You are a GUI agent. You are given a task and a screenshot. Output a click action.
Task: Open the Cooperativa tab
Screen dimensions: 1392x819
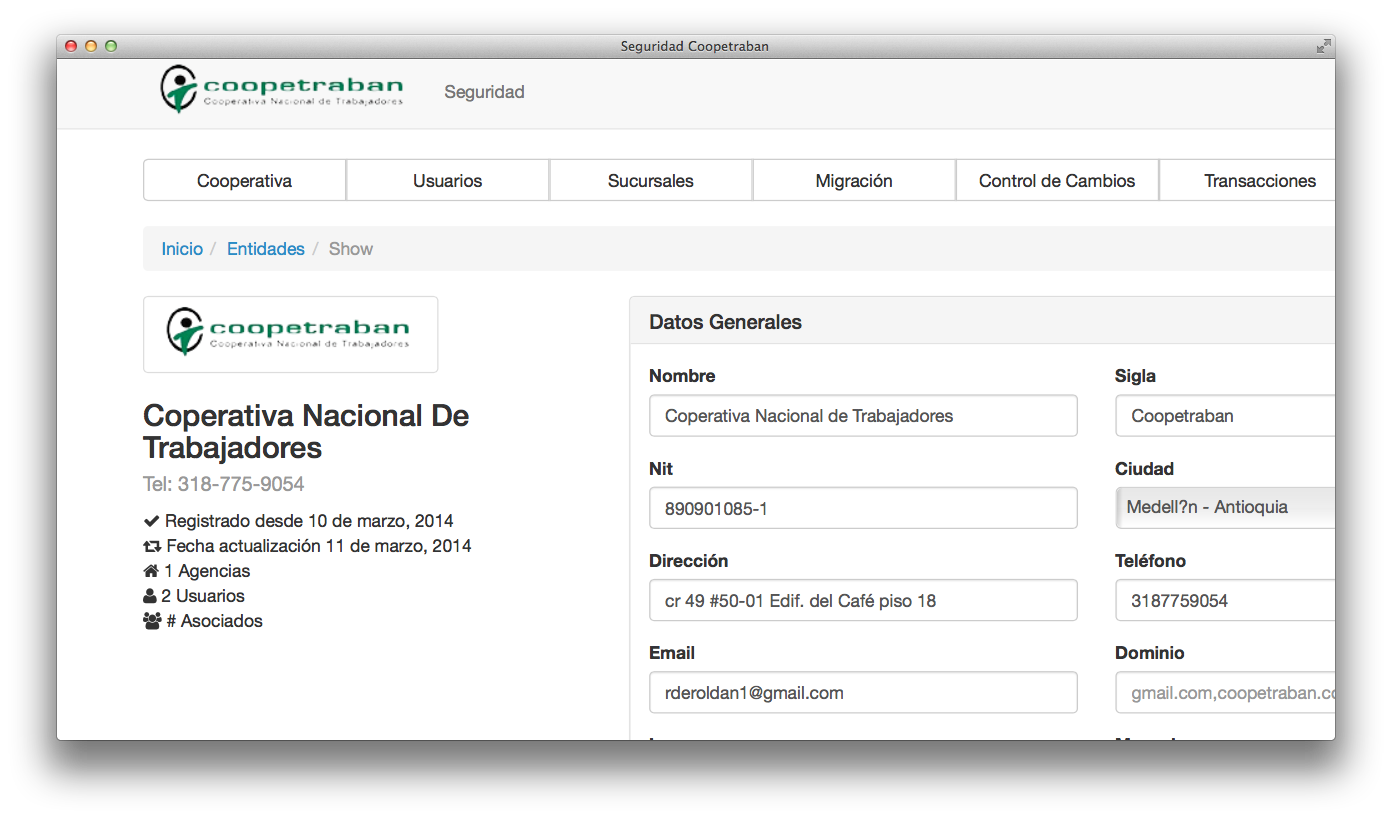click(244, 181)
